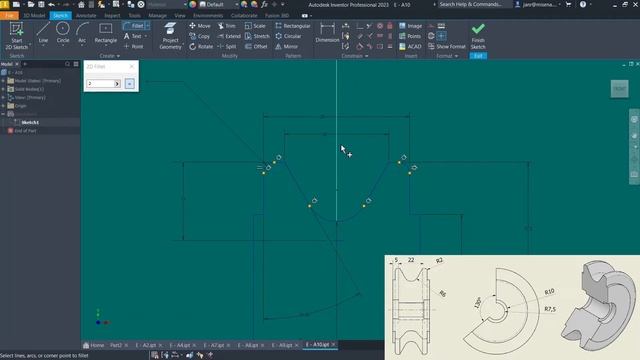Select the Rectangle tool

(x=106, y=33)
